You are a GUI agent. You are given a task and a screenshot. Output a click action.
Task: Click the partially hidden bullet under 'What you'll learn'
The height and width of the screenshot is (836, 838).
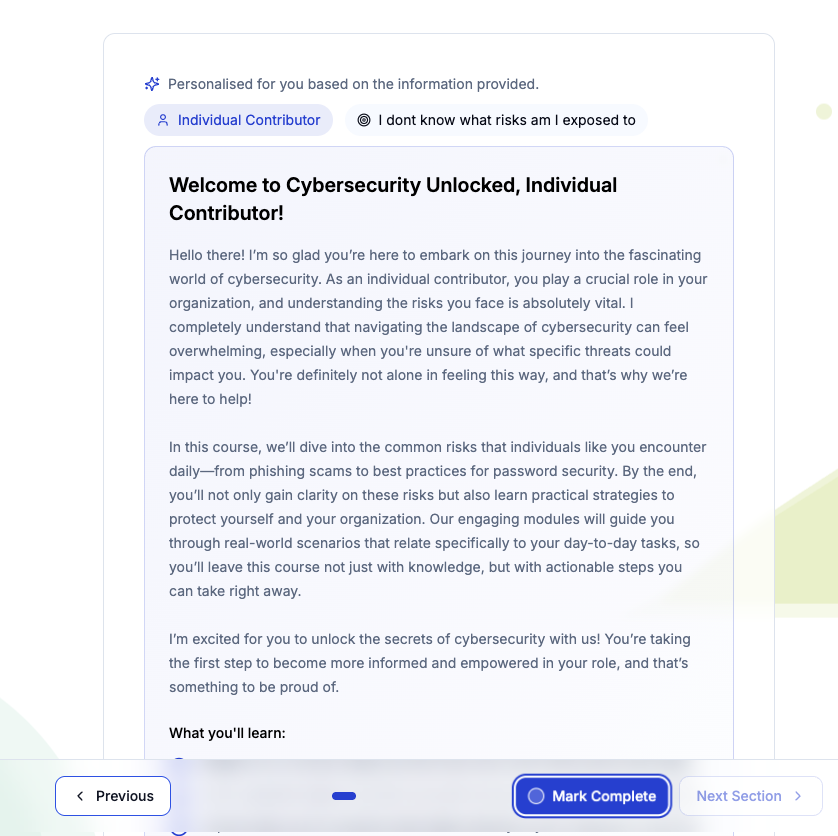point(179,760)
